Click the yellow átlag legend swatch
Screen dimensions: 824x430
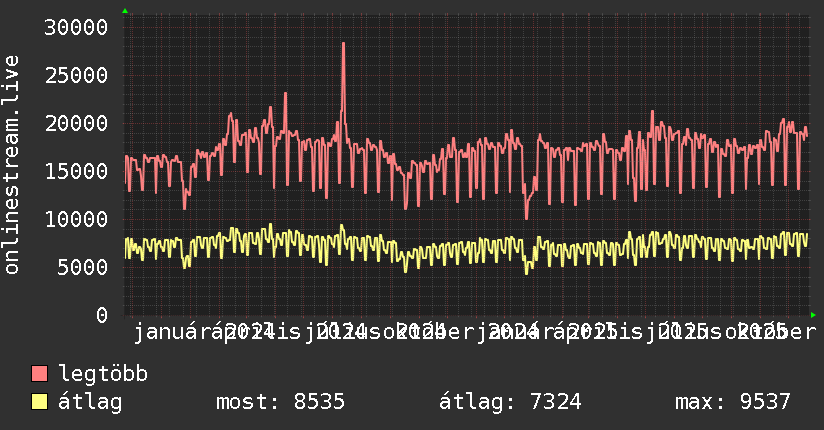point(39,402)
